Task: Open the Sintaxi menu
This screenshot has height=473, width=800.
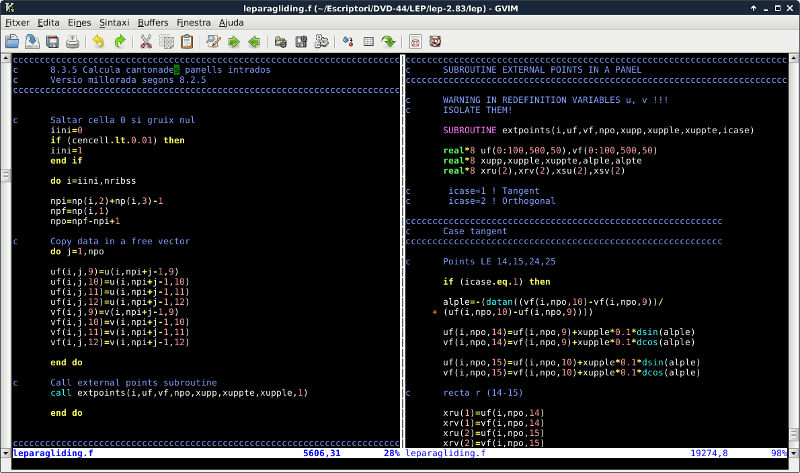Action: (114, 22)
